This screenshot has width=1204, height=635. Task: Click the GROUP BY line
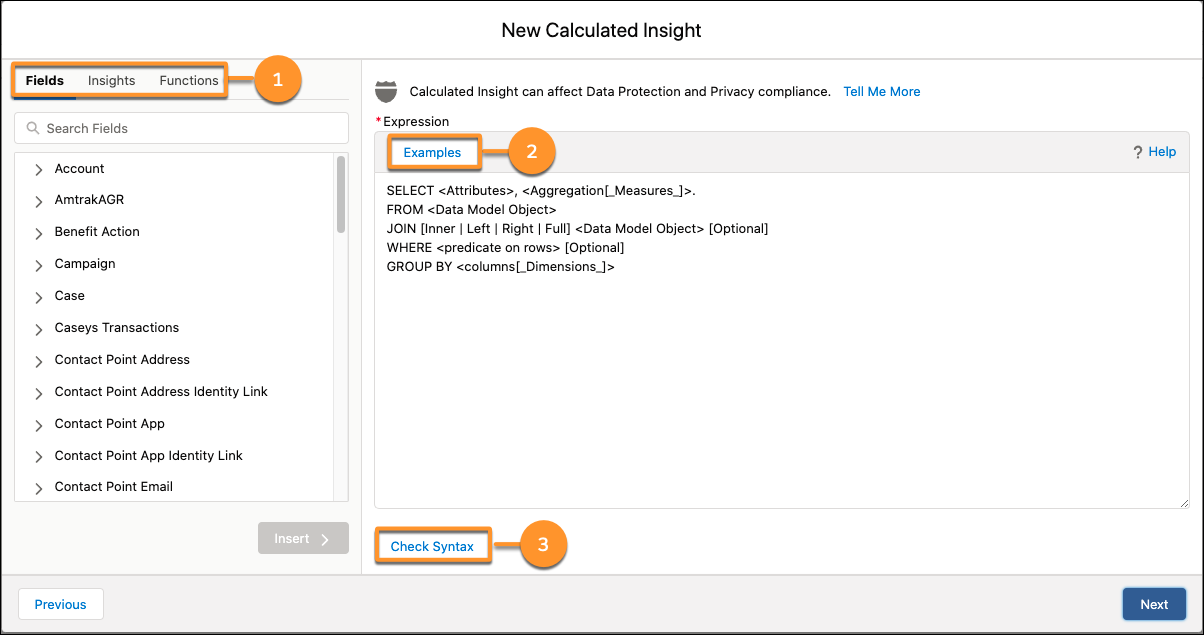click(500, 267)
